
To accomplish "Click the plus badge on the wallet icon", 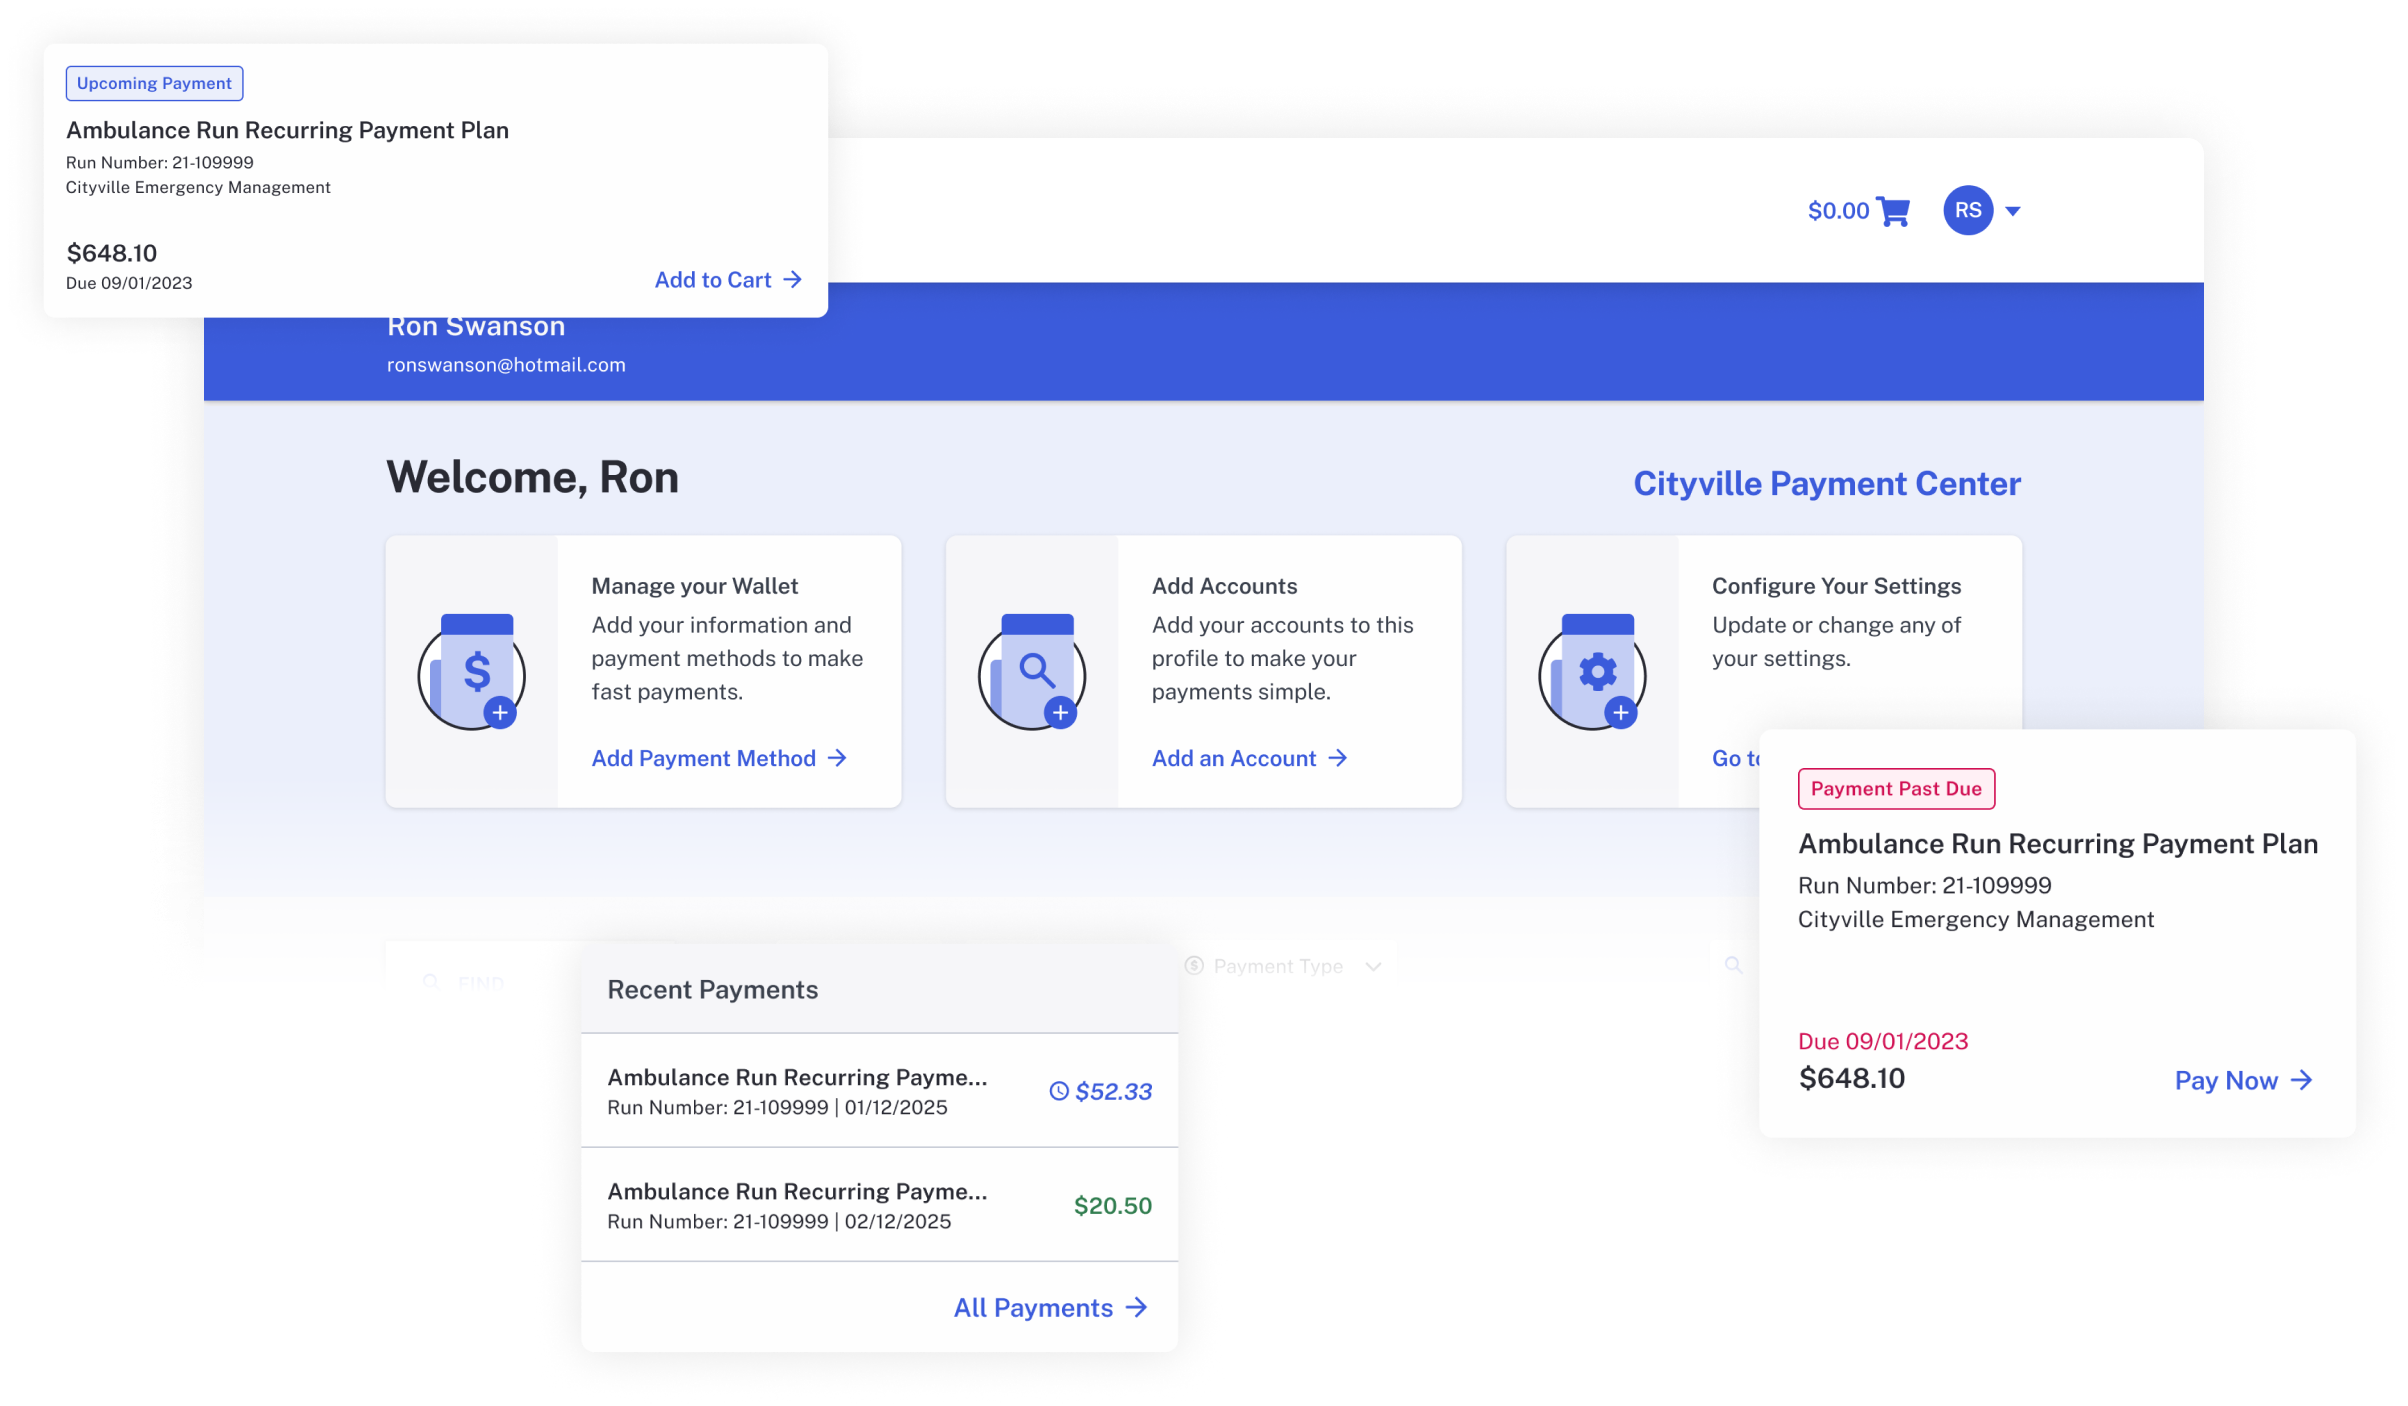I will [x=500, y=713].
